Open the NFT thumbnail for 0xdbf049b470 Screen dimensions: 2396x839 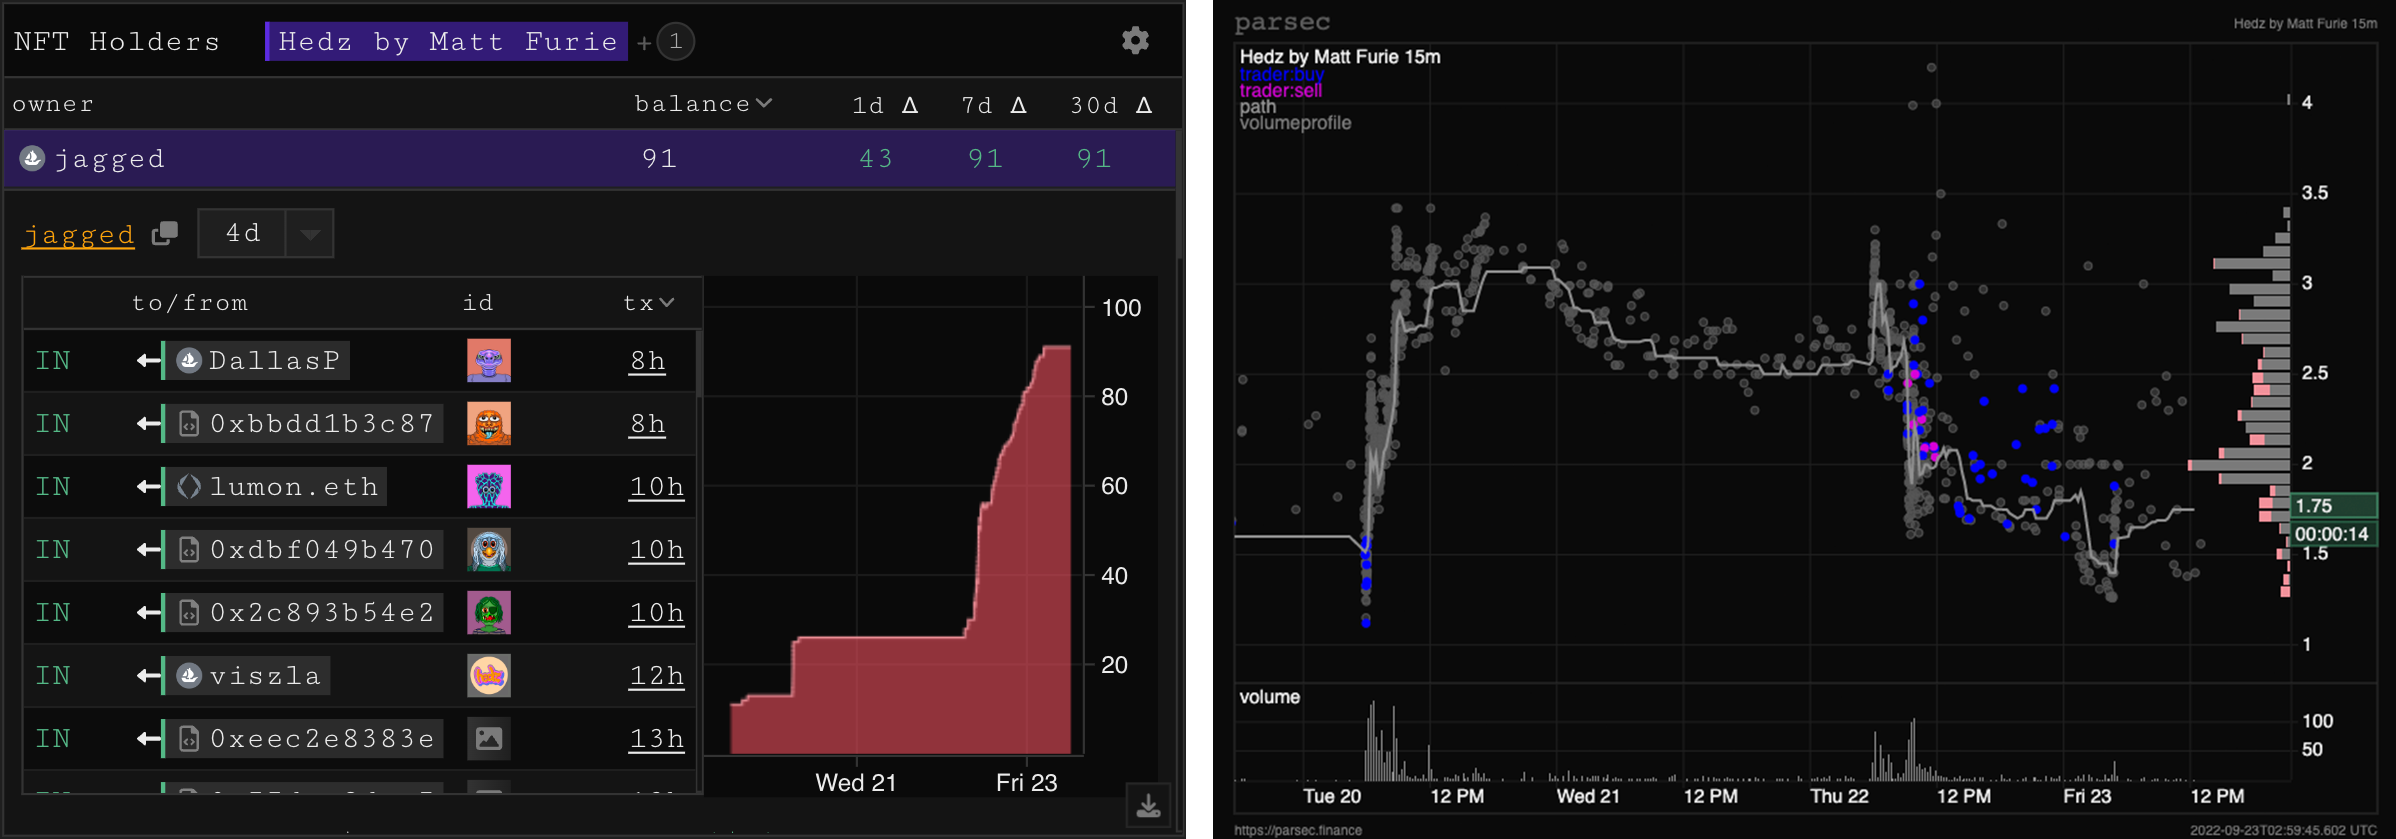tap(489, 550)
